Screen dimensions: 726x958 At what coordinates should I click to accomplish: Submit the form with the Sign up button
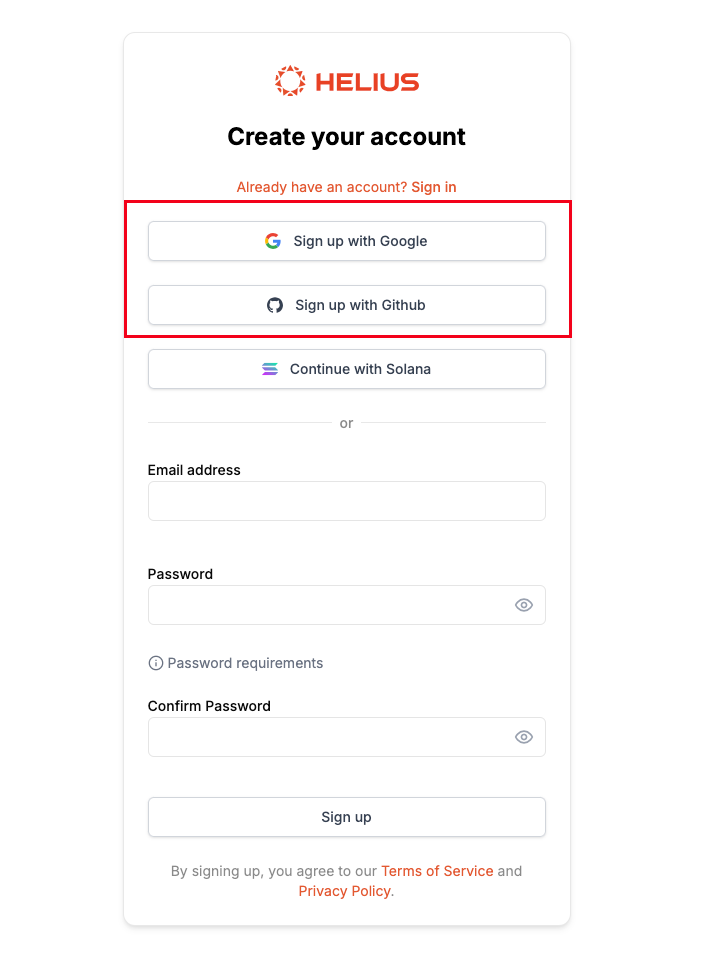coord(346,817)
